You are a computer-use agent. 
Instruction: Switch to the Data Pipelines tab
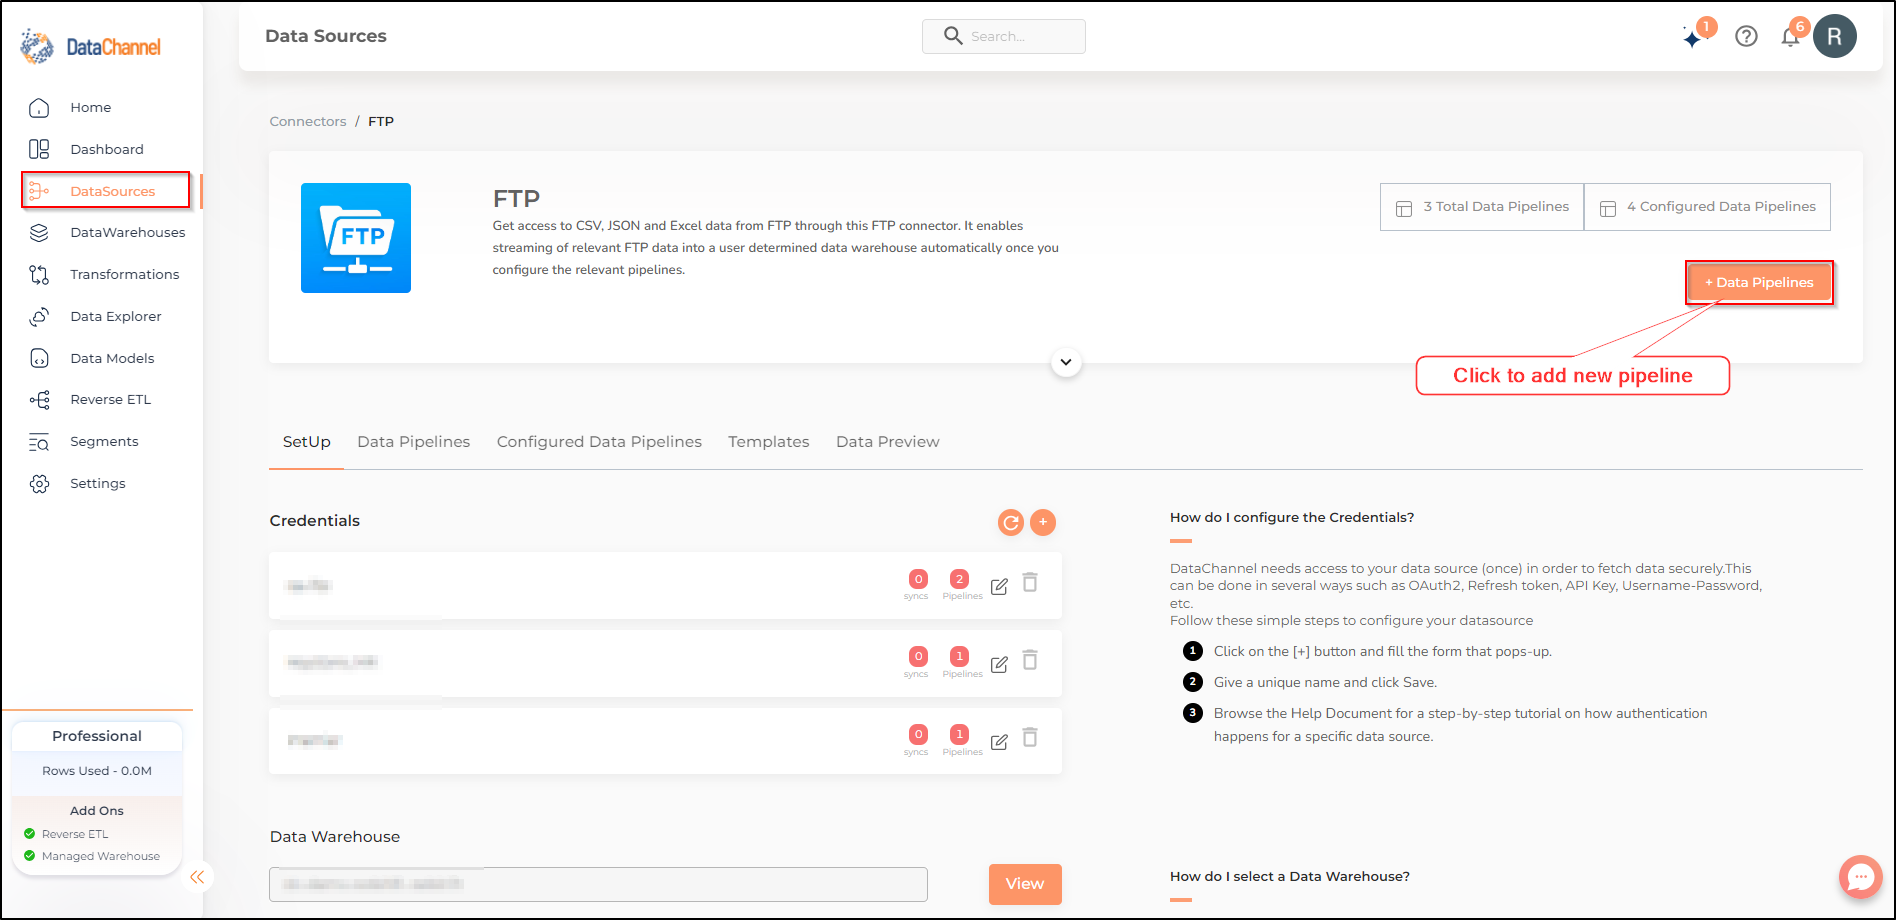tap(413, 442)
